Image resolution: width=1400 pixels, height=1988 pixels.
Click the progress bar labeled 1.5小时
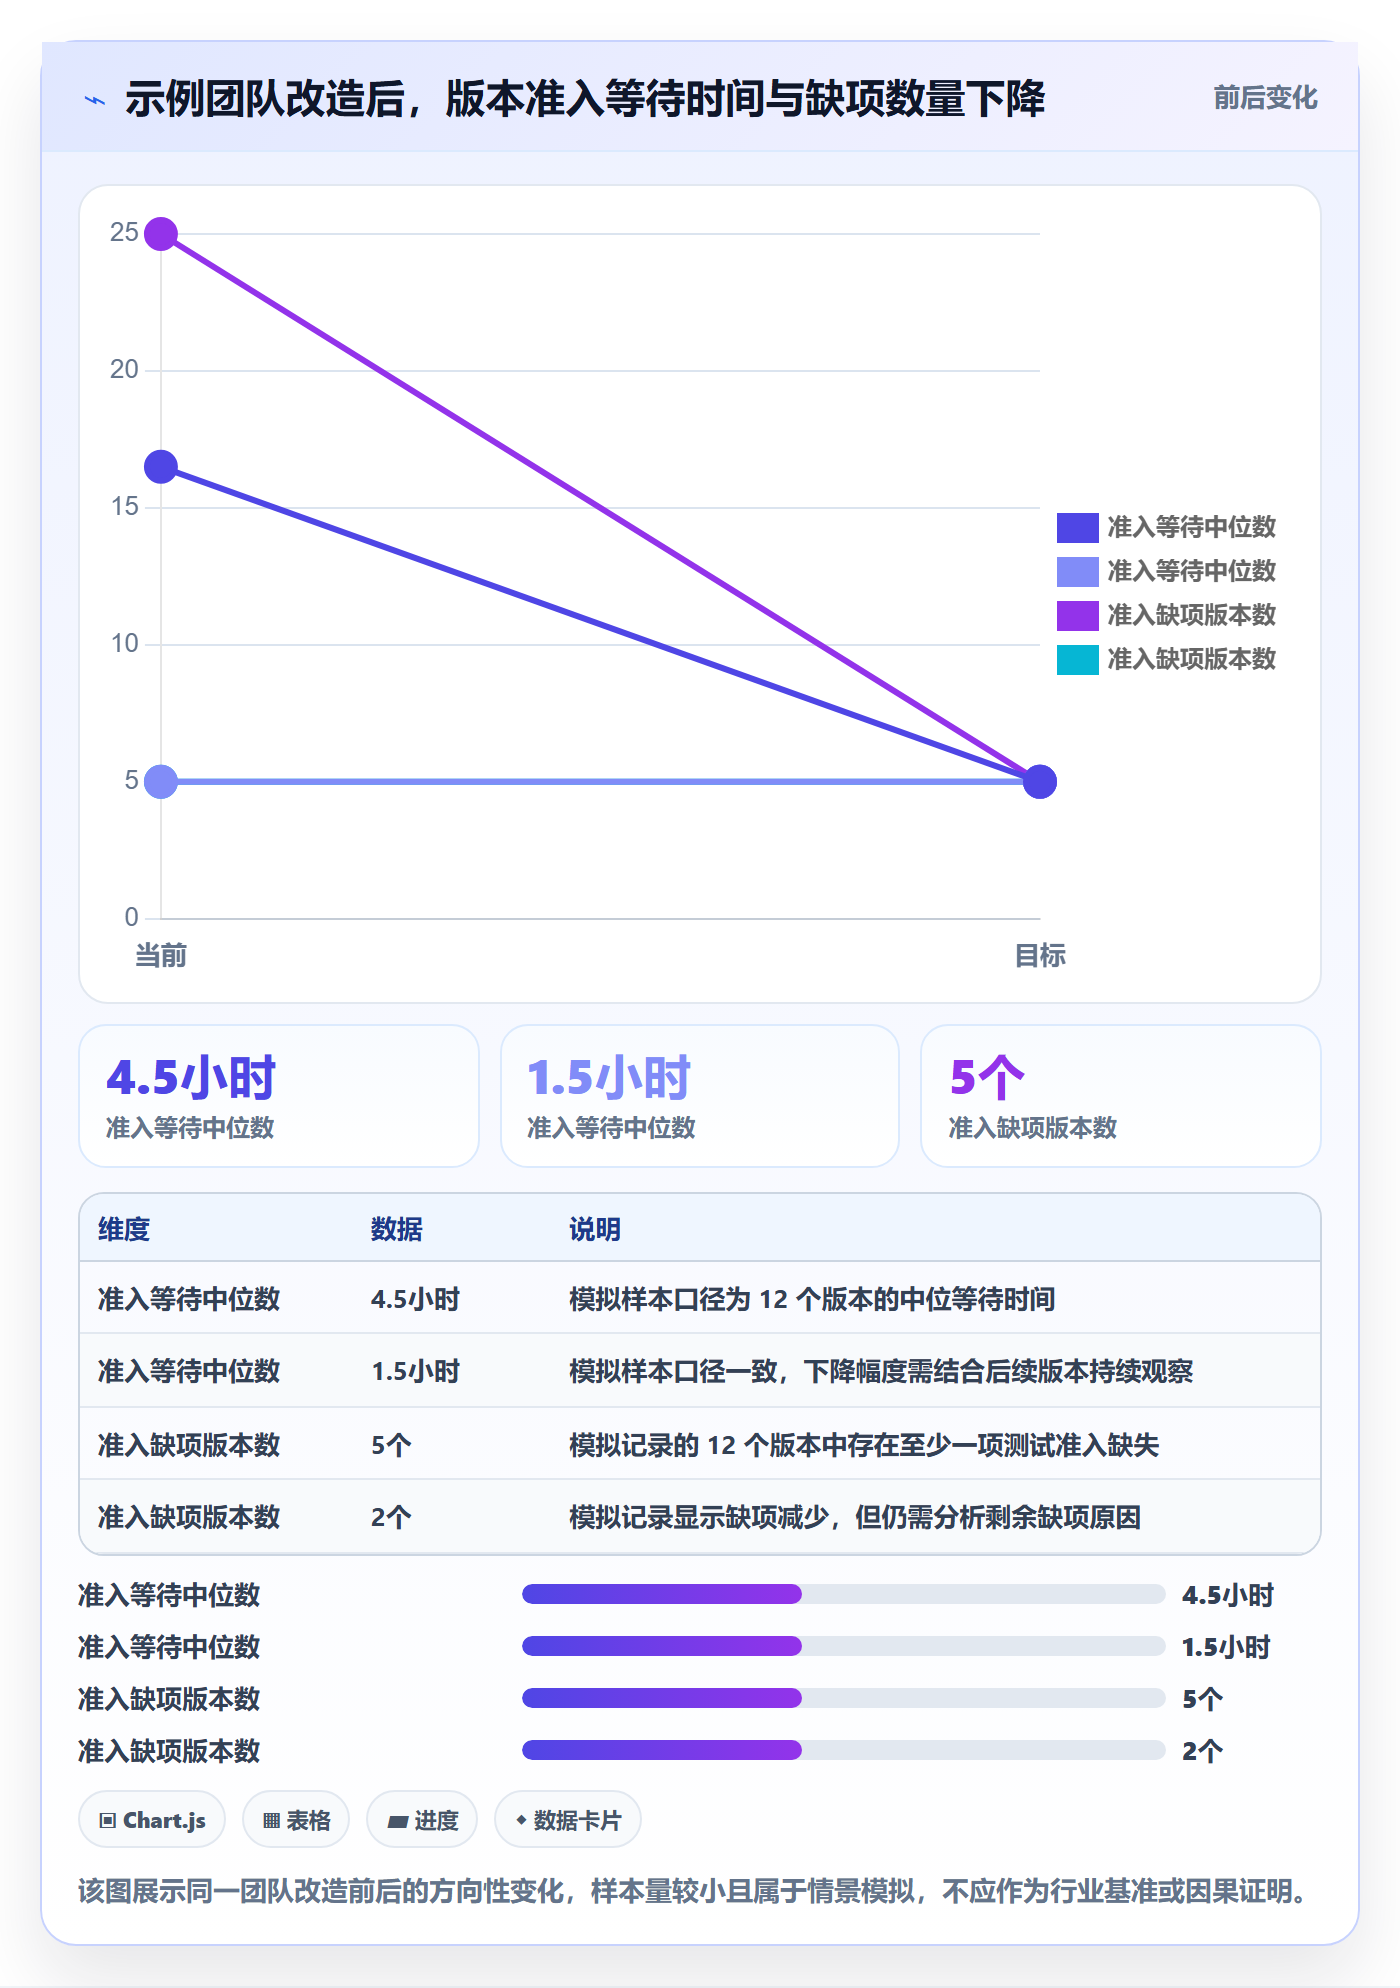tap(844, 1646)
